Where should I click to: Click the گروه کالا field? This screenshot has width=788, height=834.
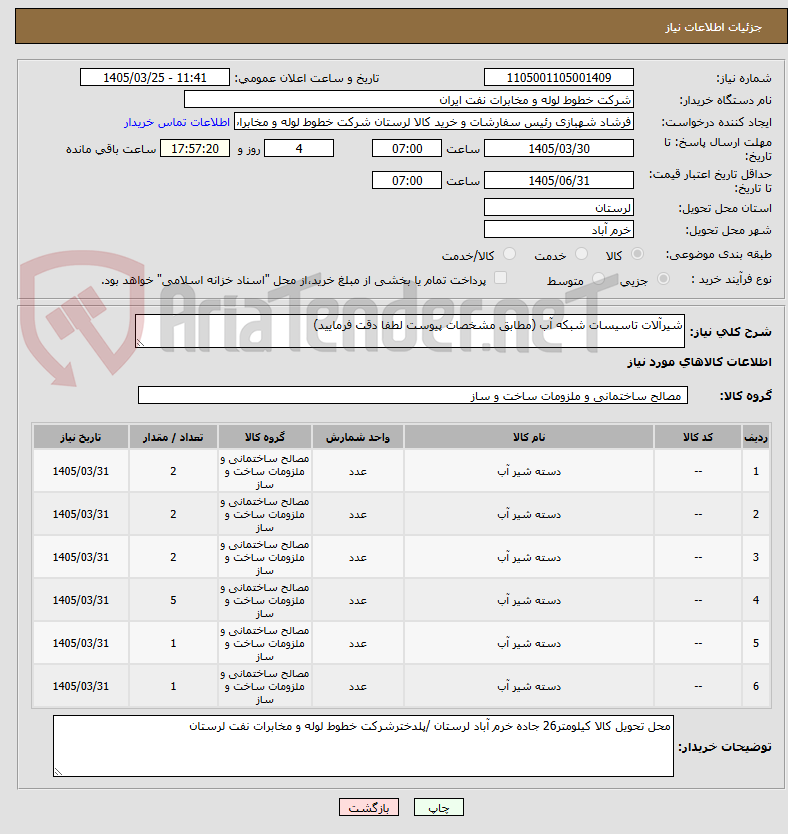point(413,395)
